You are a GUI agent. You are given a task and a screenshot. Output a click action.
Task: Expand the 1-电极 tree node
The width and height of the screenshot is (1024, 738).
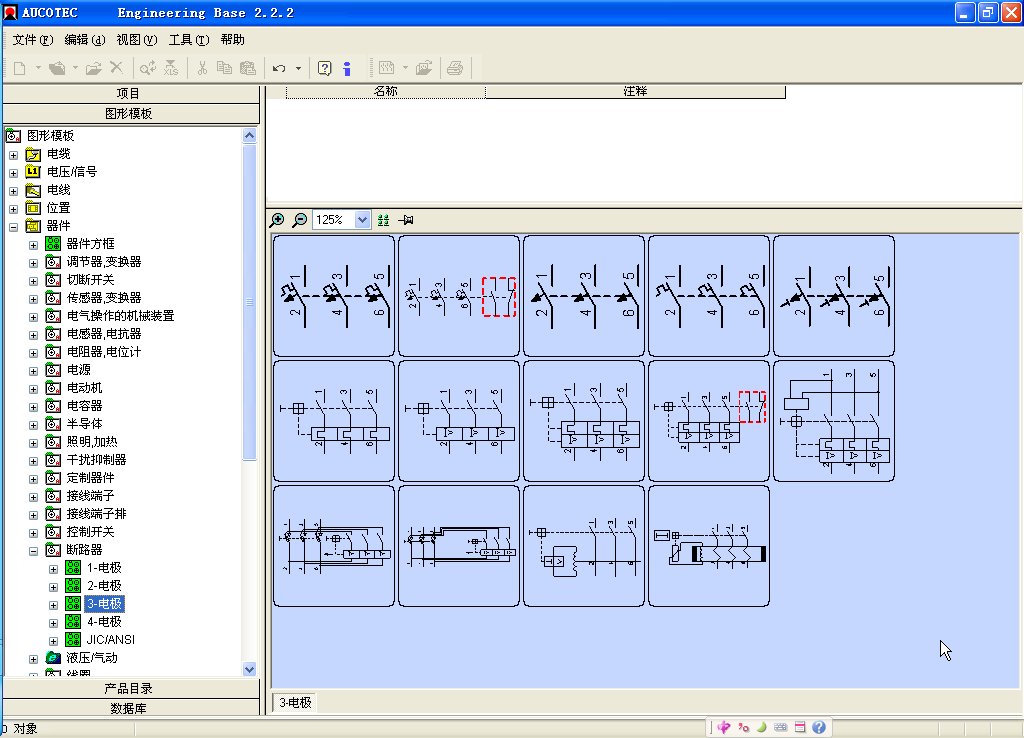pos(54,569)
